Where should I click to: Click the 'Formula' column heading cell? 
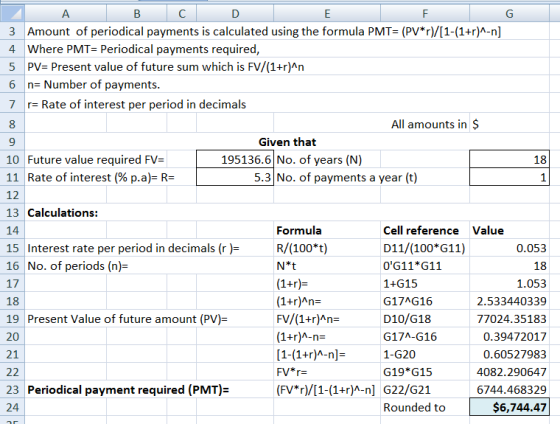[327, 230]
